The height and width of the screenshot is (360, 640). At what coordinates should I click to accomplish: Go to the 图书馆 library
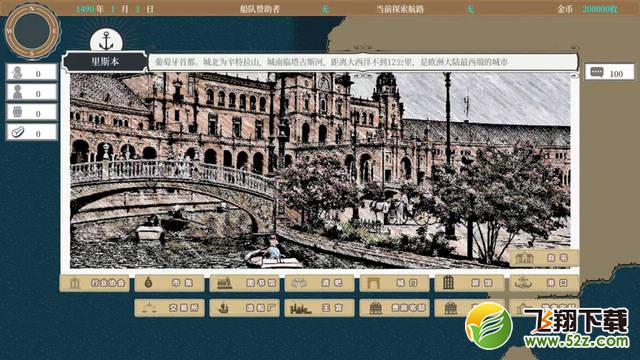coord(244,283)
